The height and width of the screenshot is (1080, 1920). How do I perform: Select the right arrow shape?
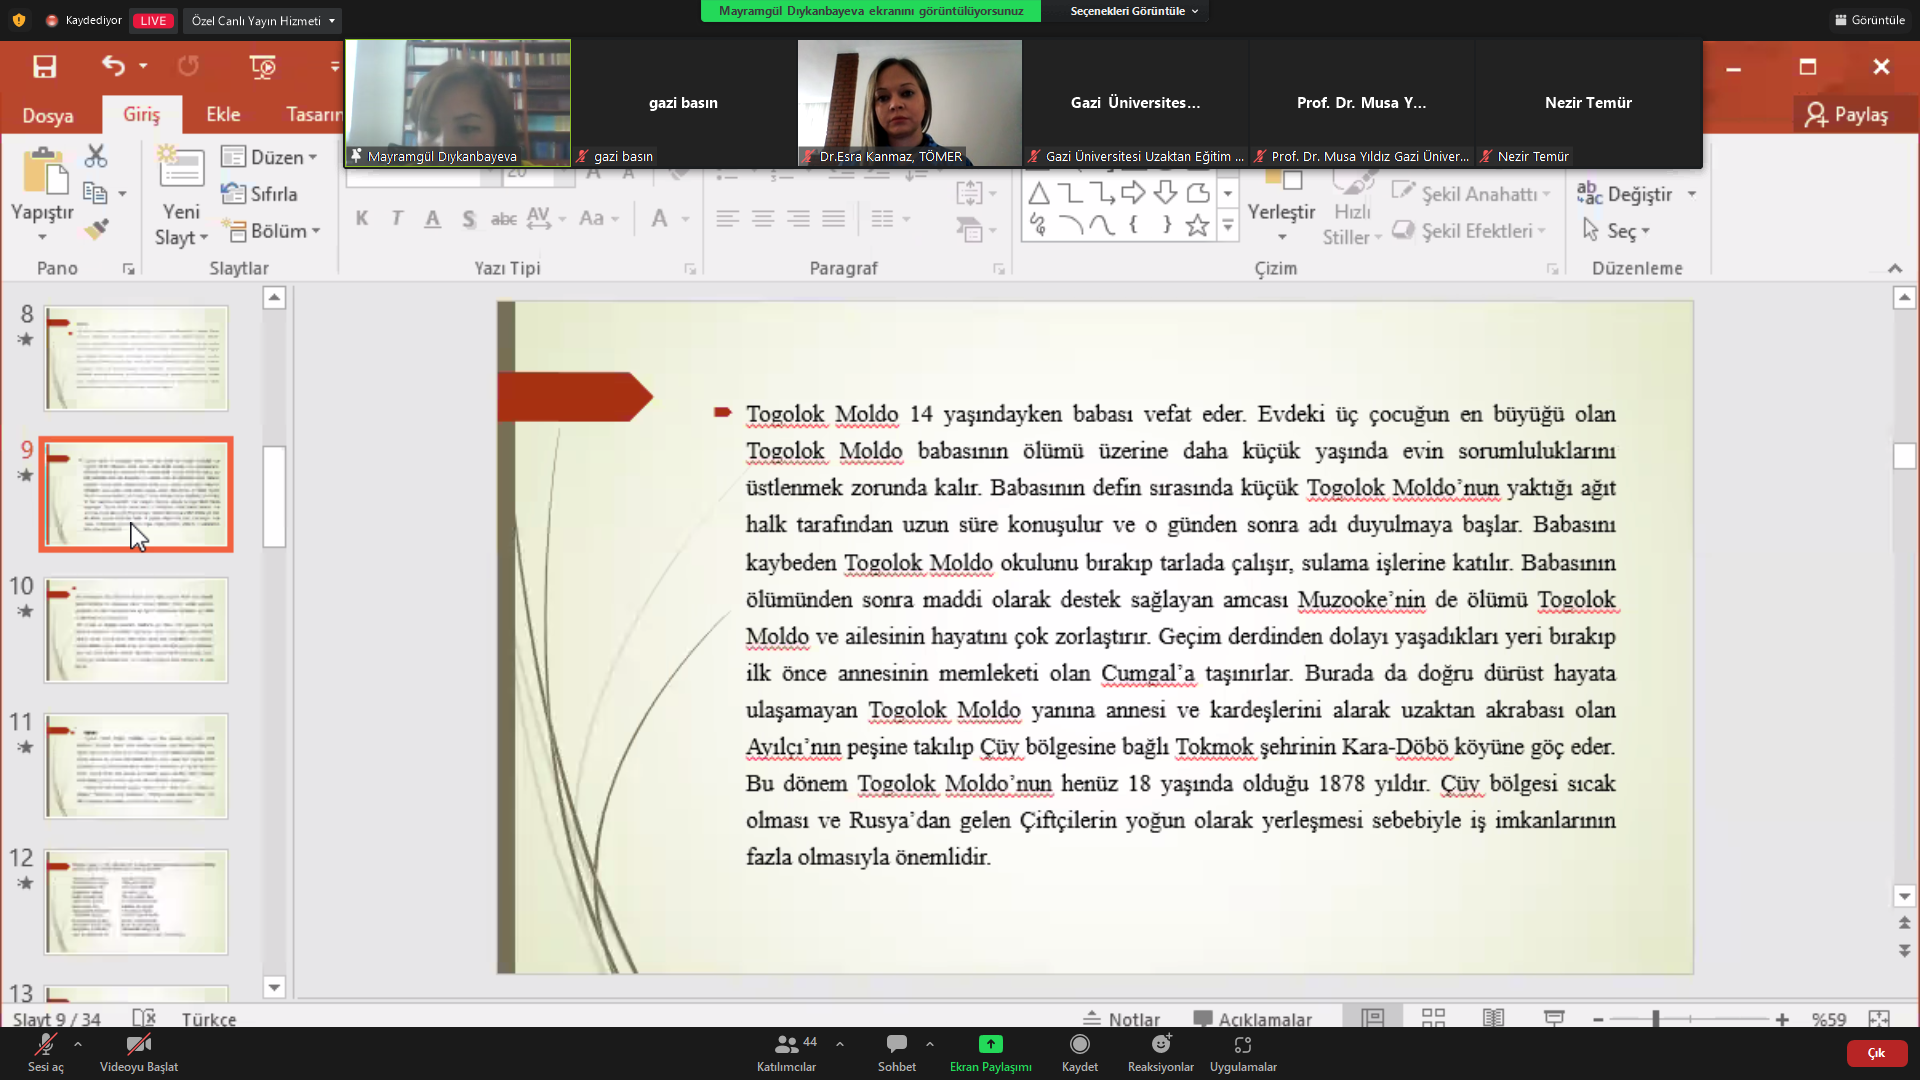pos(1133,192)
